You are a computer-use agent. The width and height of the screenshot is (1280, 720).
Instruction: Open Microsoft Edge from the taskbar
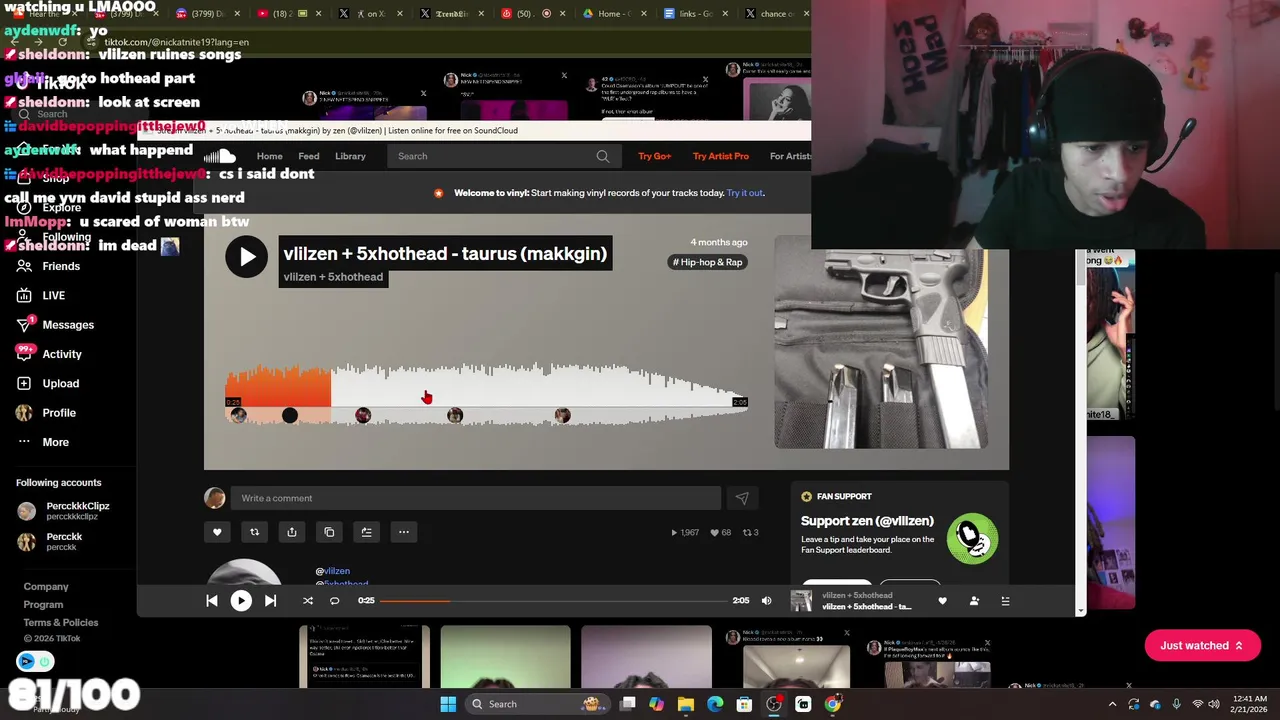point(715,704)
